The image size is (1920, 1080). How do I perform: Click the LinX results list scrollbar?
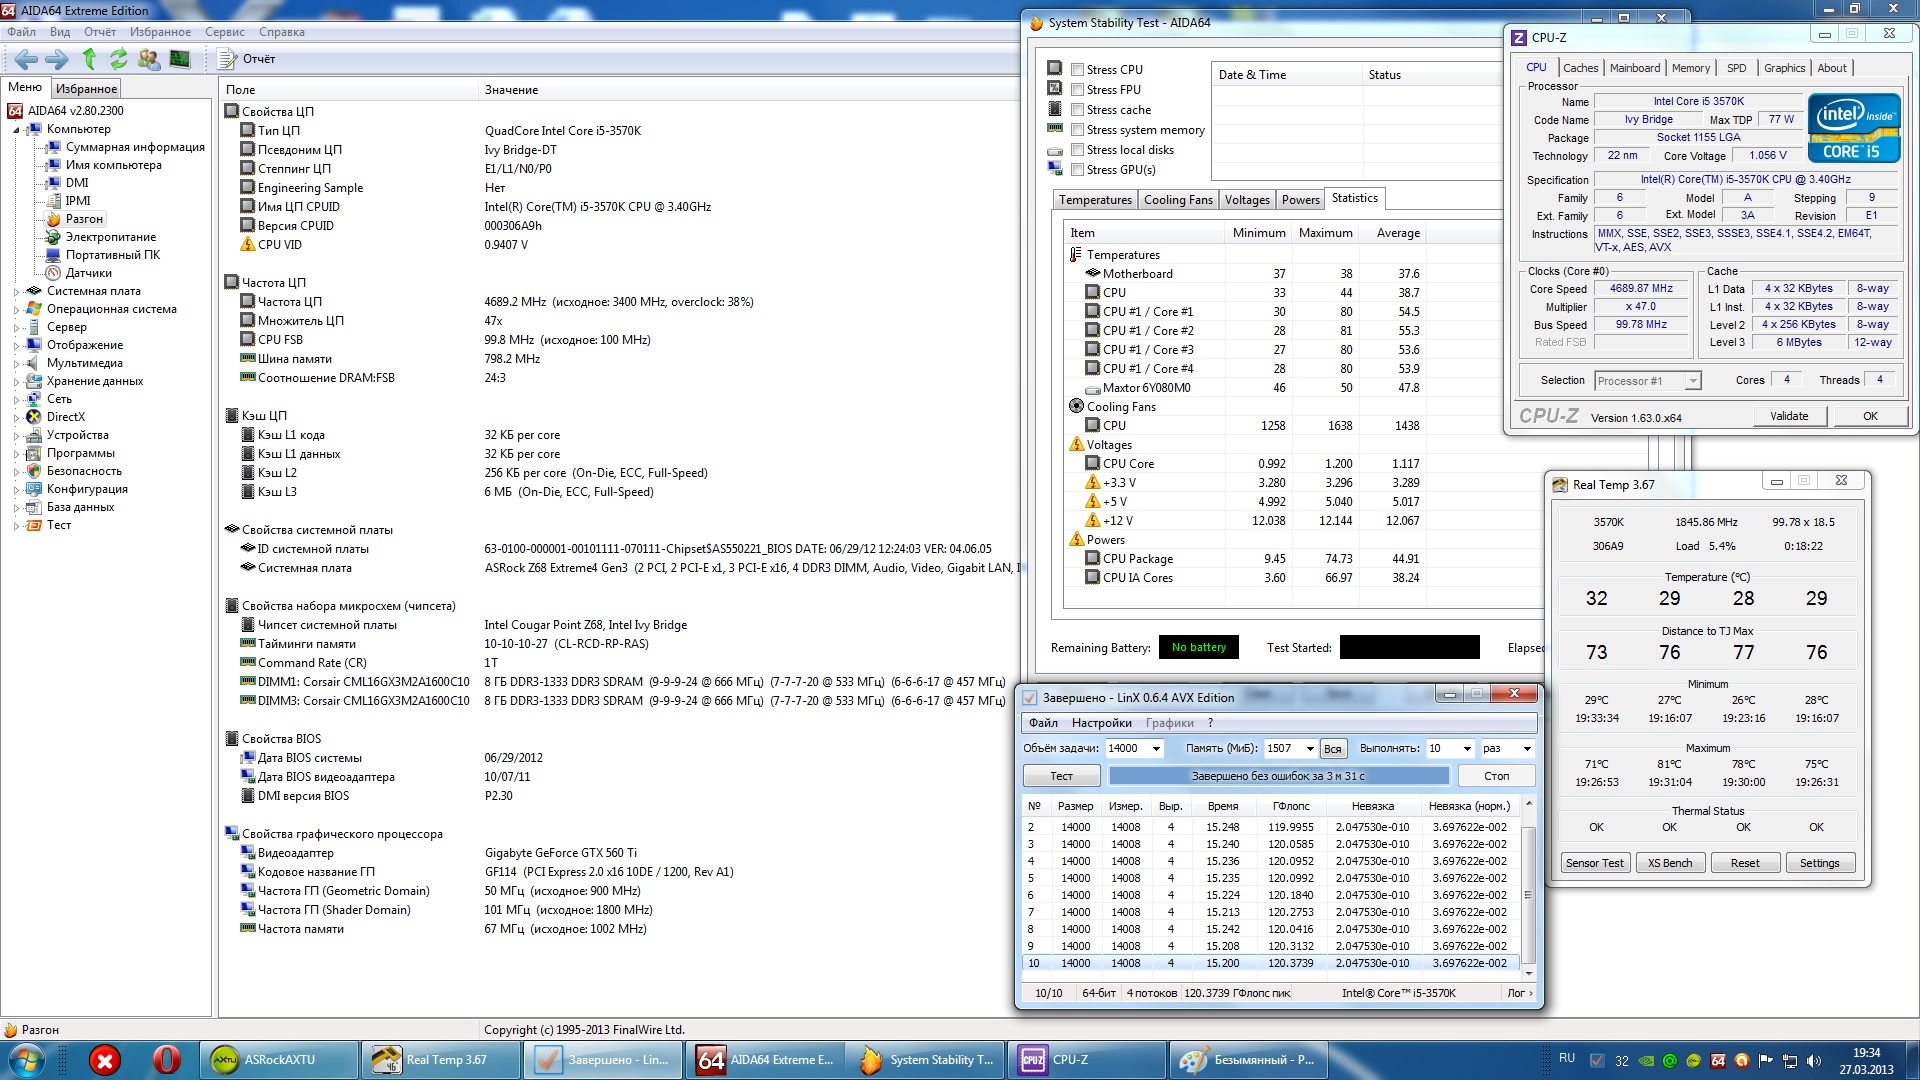click(1527, 895)
